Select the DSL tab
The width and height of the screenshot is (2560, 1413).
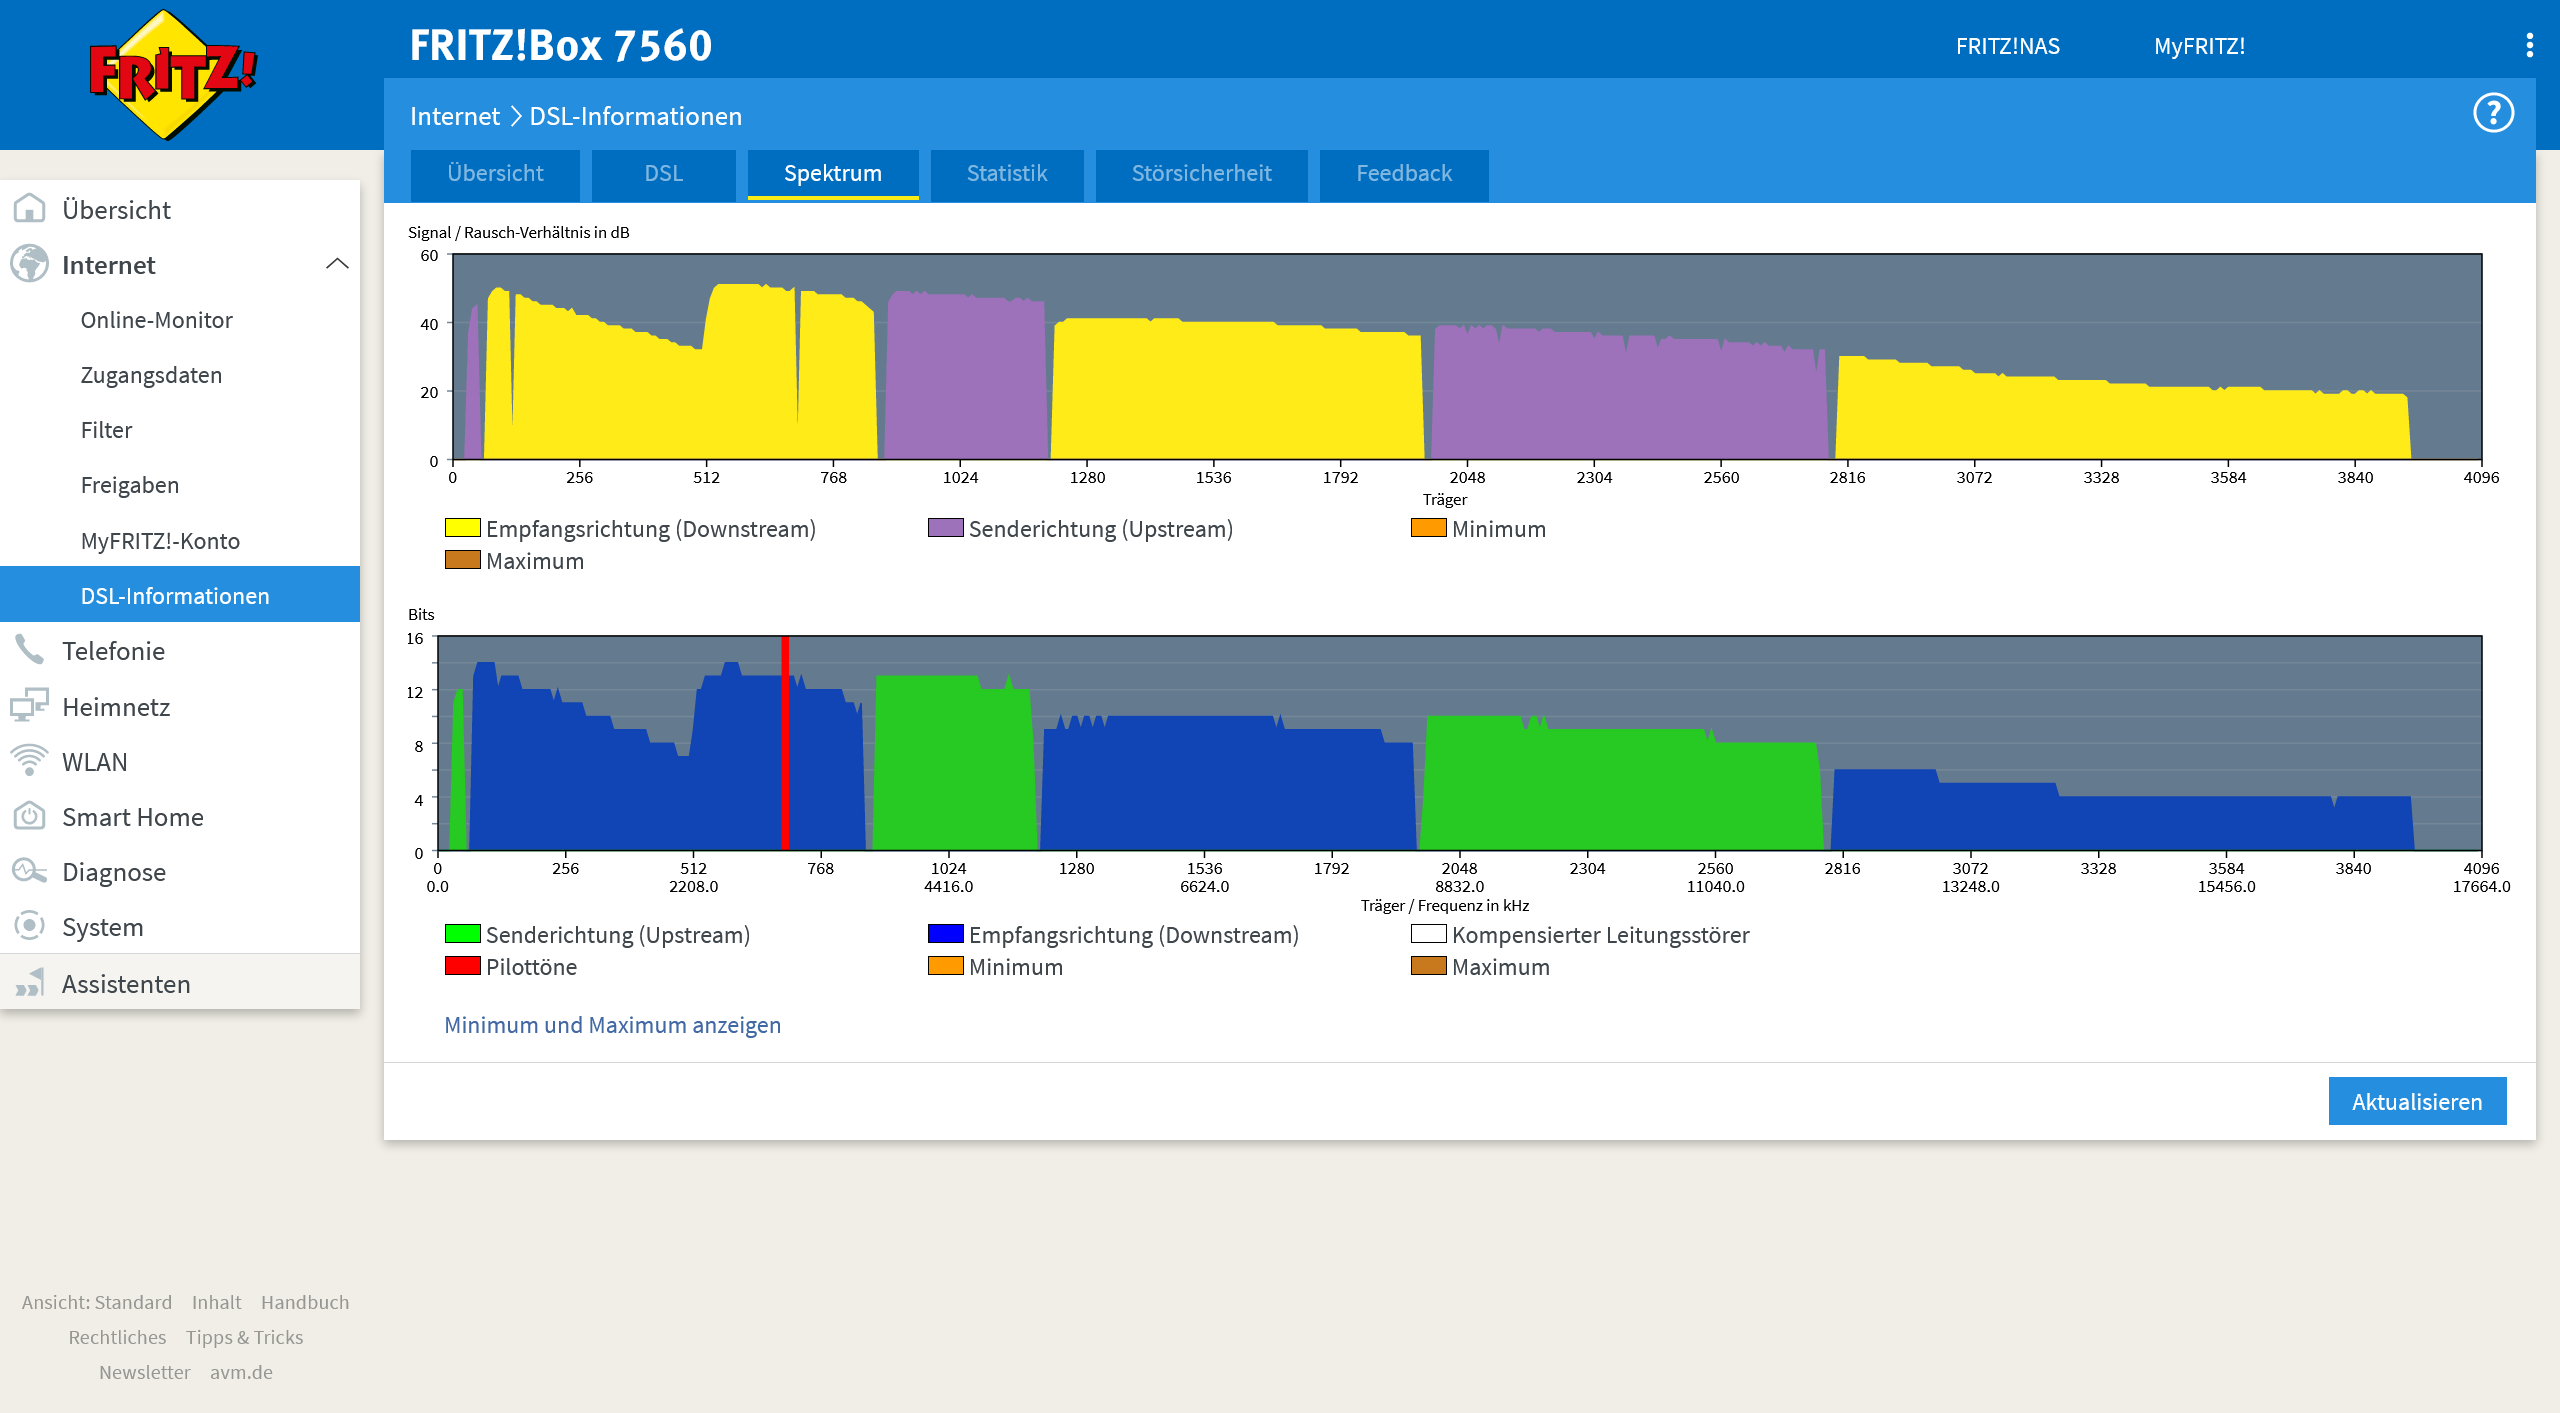coord(663,174)
